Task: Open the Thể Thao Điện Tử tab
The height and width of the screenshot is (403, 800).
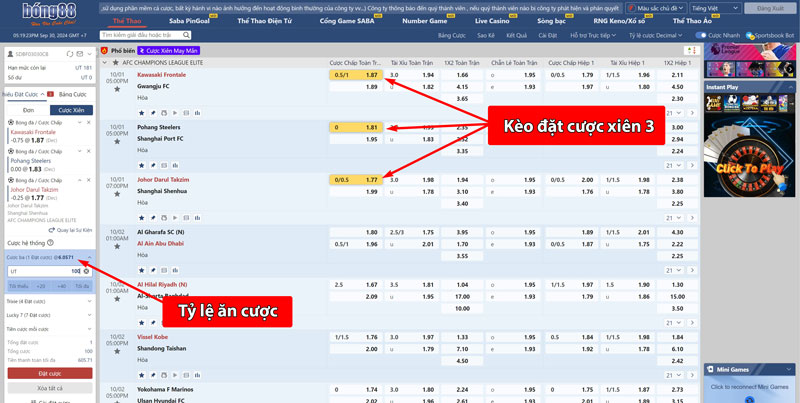Action: [265, 21]
